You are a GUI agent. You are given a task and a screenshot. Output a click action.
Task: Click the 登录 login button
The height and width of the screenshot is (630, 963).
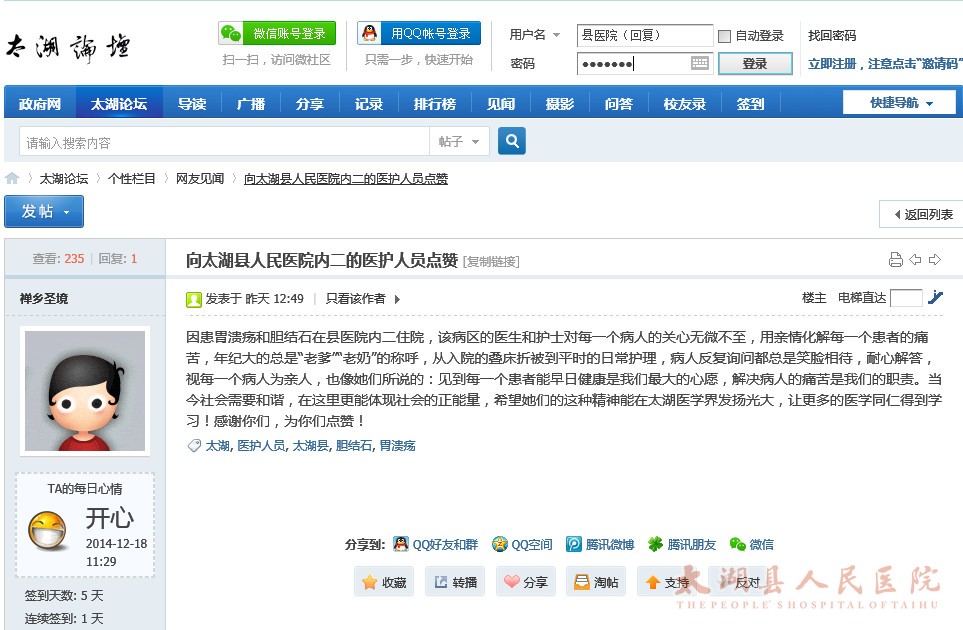click(755, 64)
